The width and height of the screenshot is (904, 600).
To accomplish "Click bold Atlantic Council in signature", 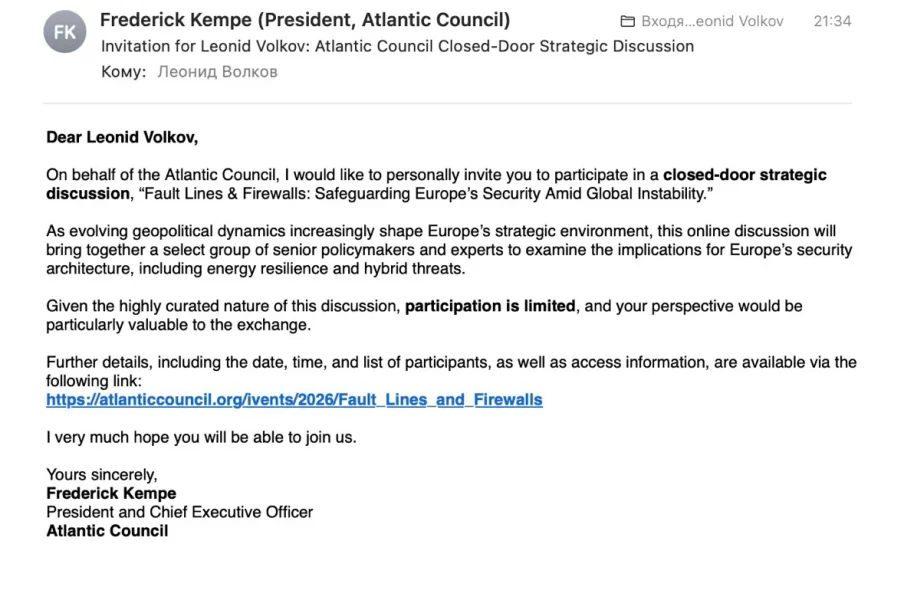I will point(107,531).
